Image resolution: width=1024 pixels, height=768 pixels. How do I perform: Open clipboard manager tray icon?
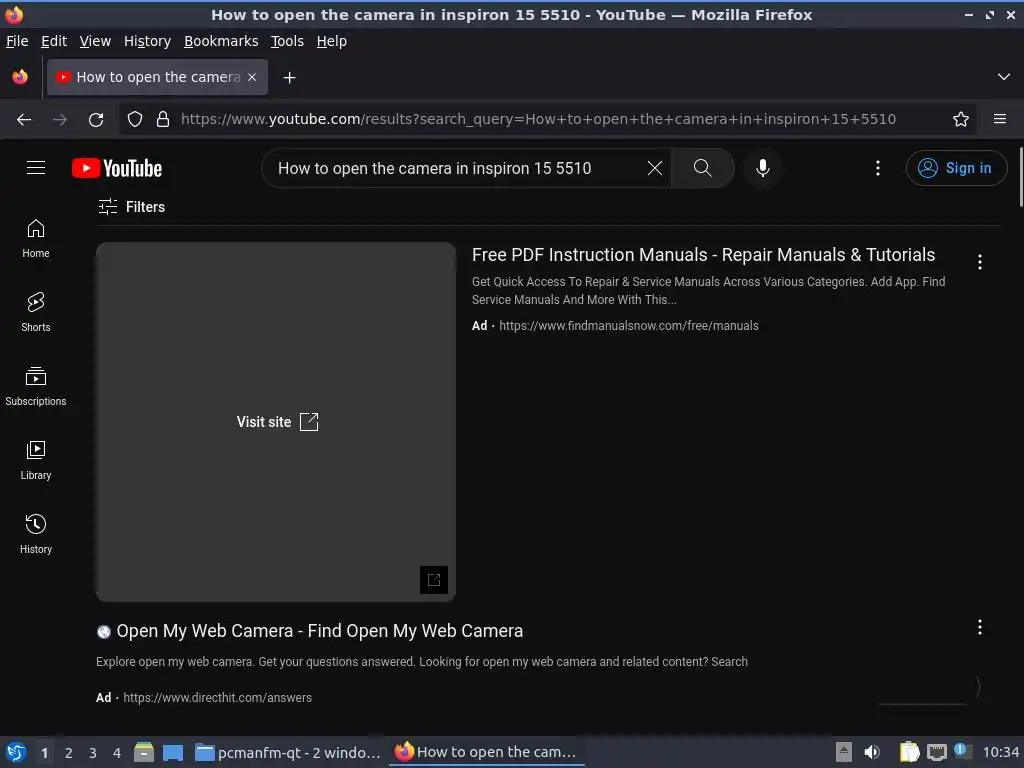(909, 752)
